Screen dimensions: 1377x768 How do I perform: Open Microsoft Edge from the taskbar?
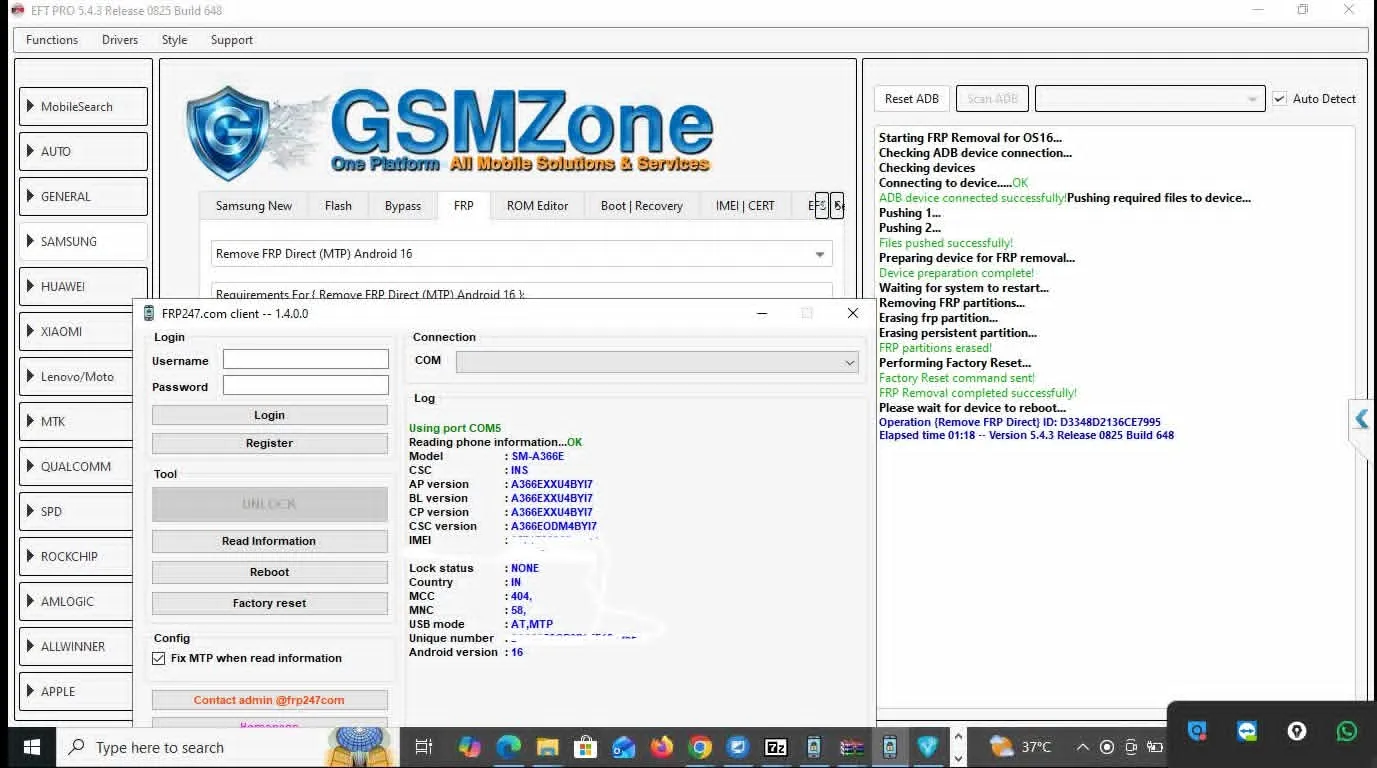pos(509,747)
